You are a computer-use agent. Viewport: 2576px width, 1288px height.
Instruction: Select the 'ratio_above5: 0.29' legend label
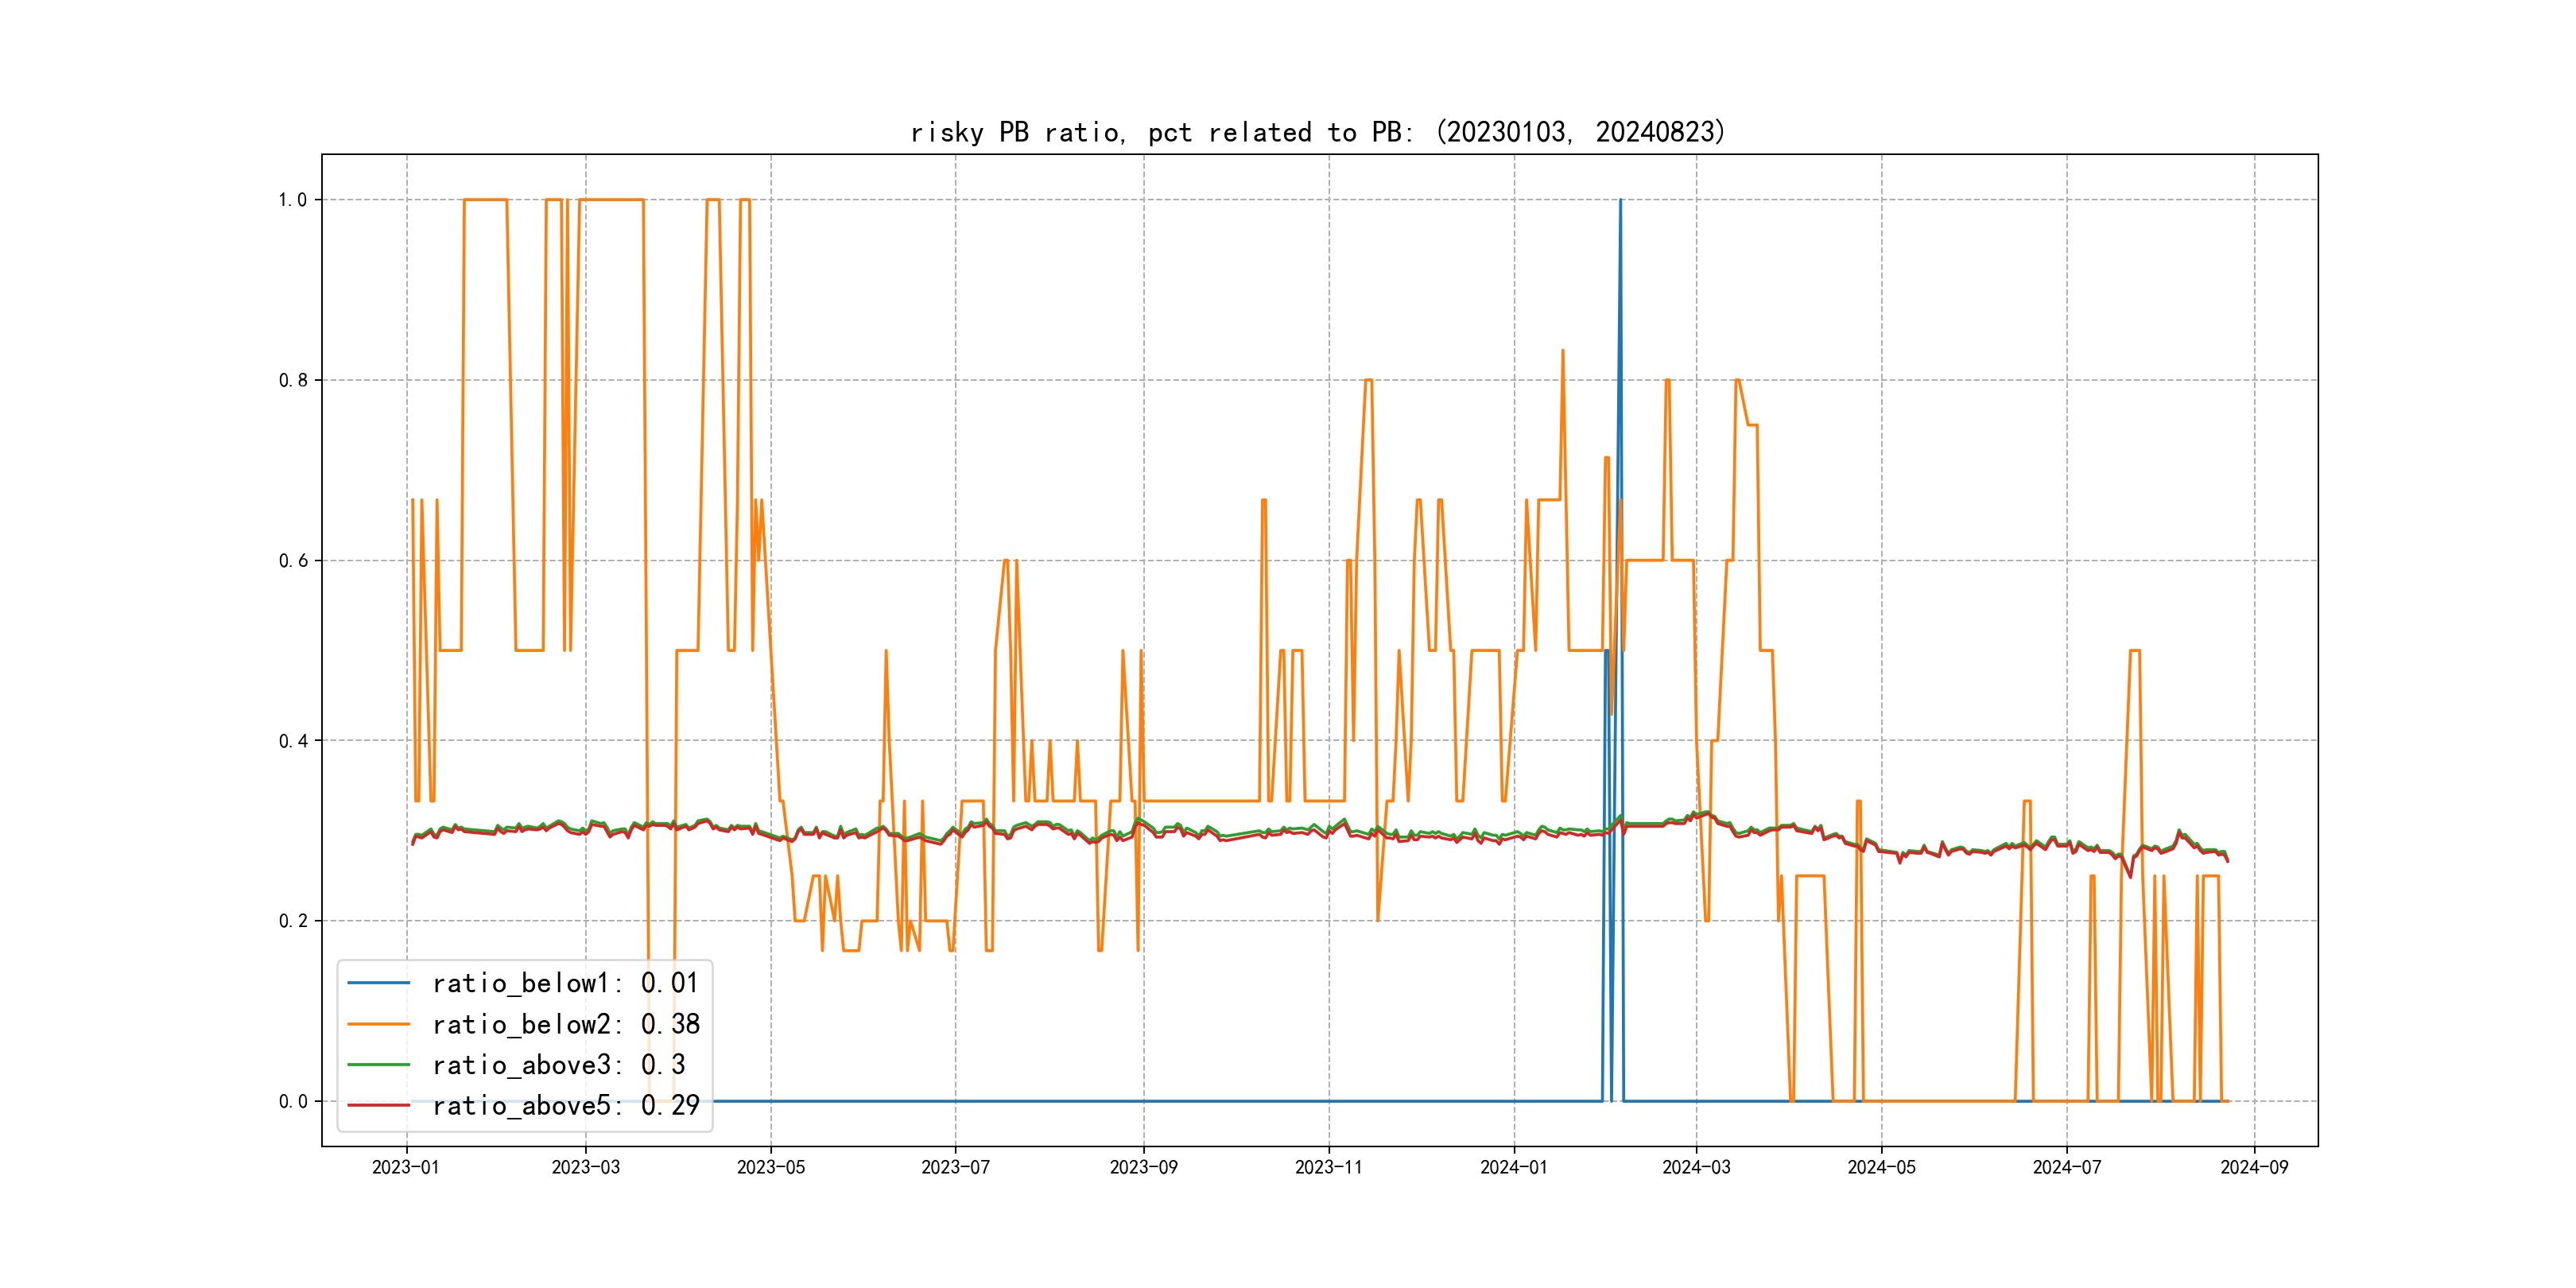(x=565, y=1106)
